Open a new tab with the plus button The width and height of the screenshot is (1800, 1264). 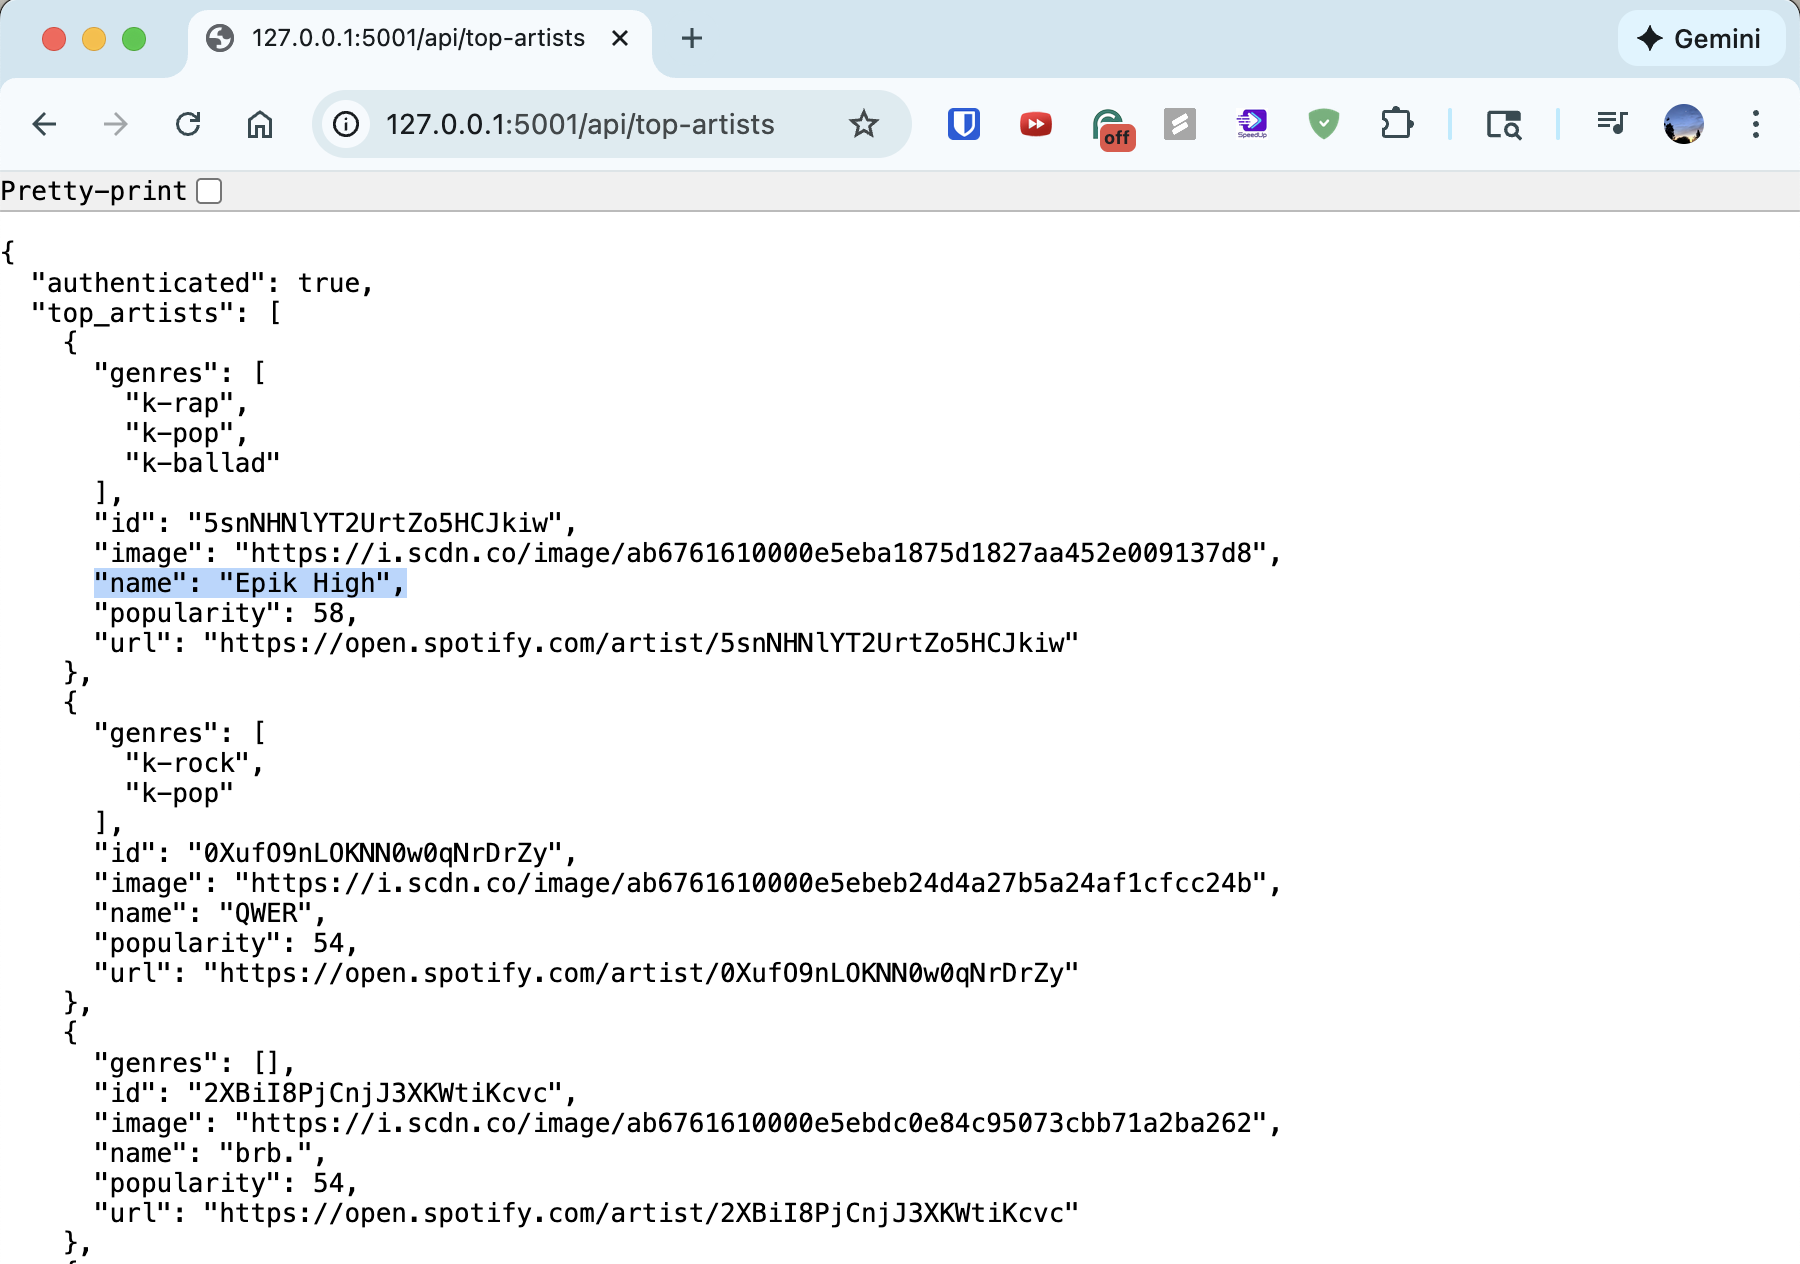pos(691,39)
